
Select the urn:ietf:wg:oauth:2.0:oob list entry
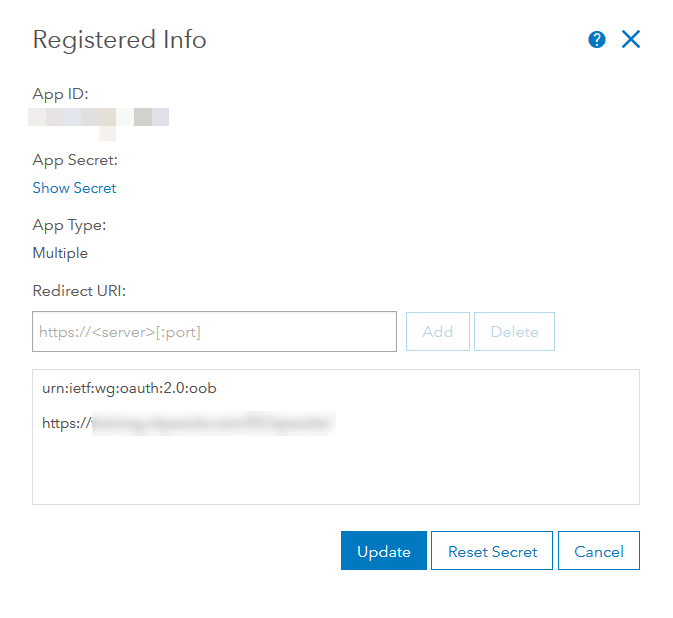129,388
